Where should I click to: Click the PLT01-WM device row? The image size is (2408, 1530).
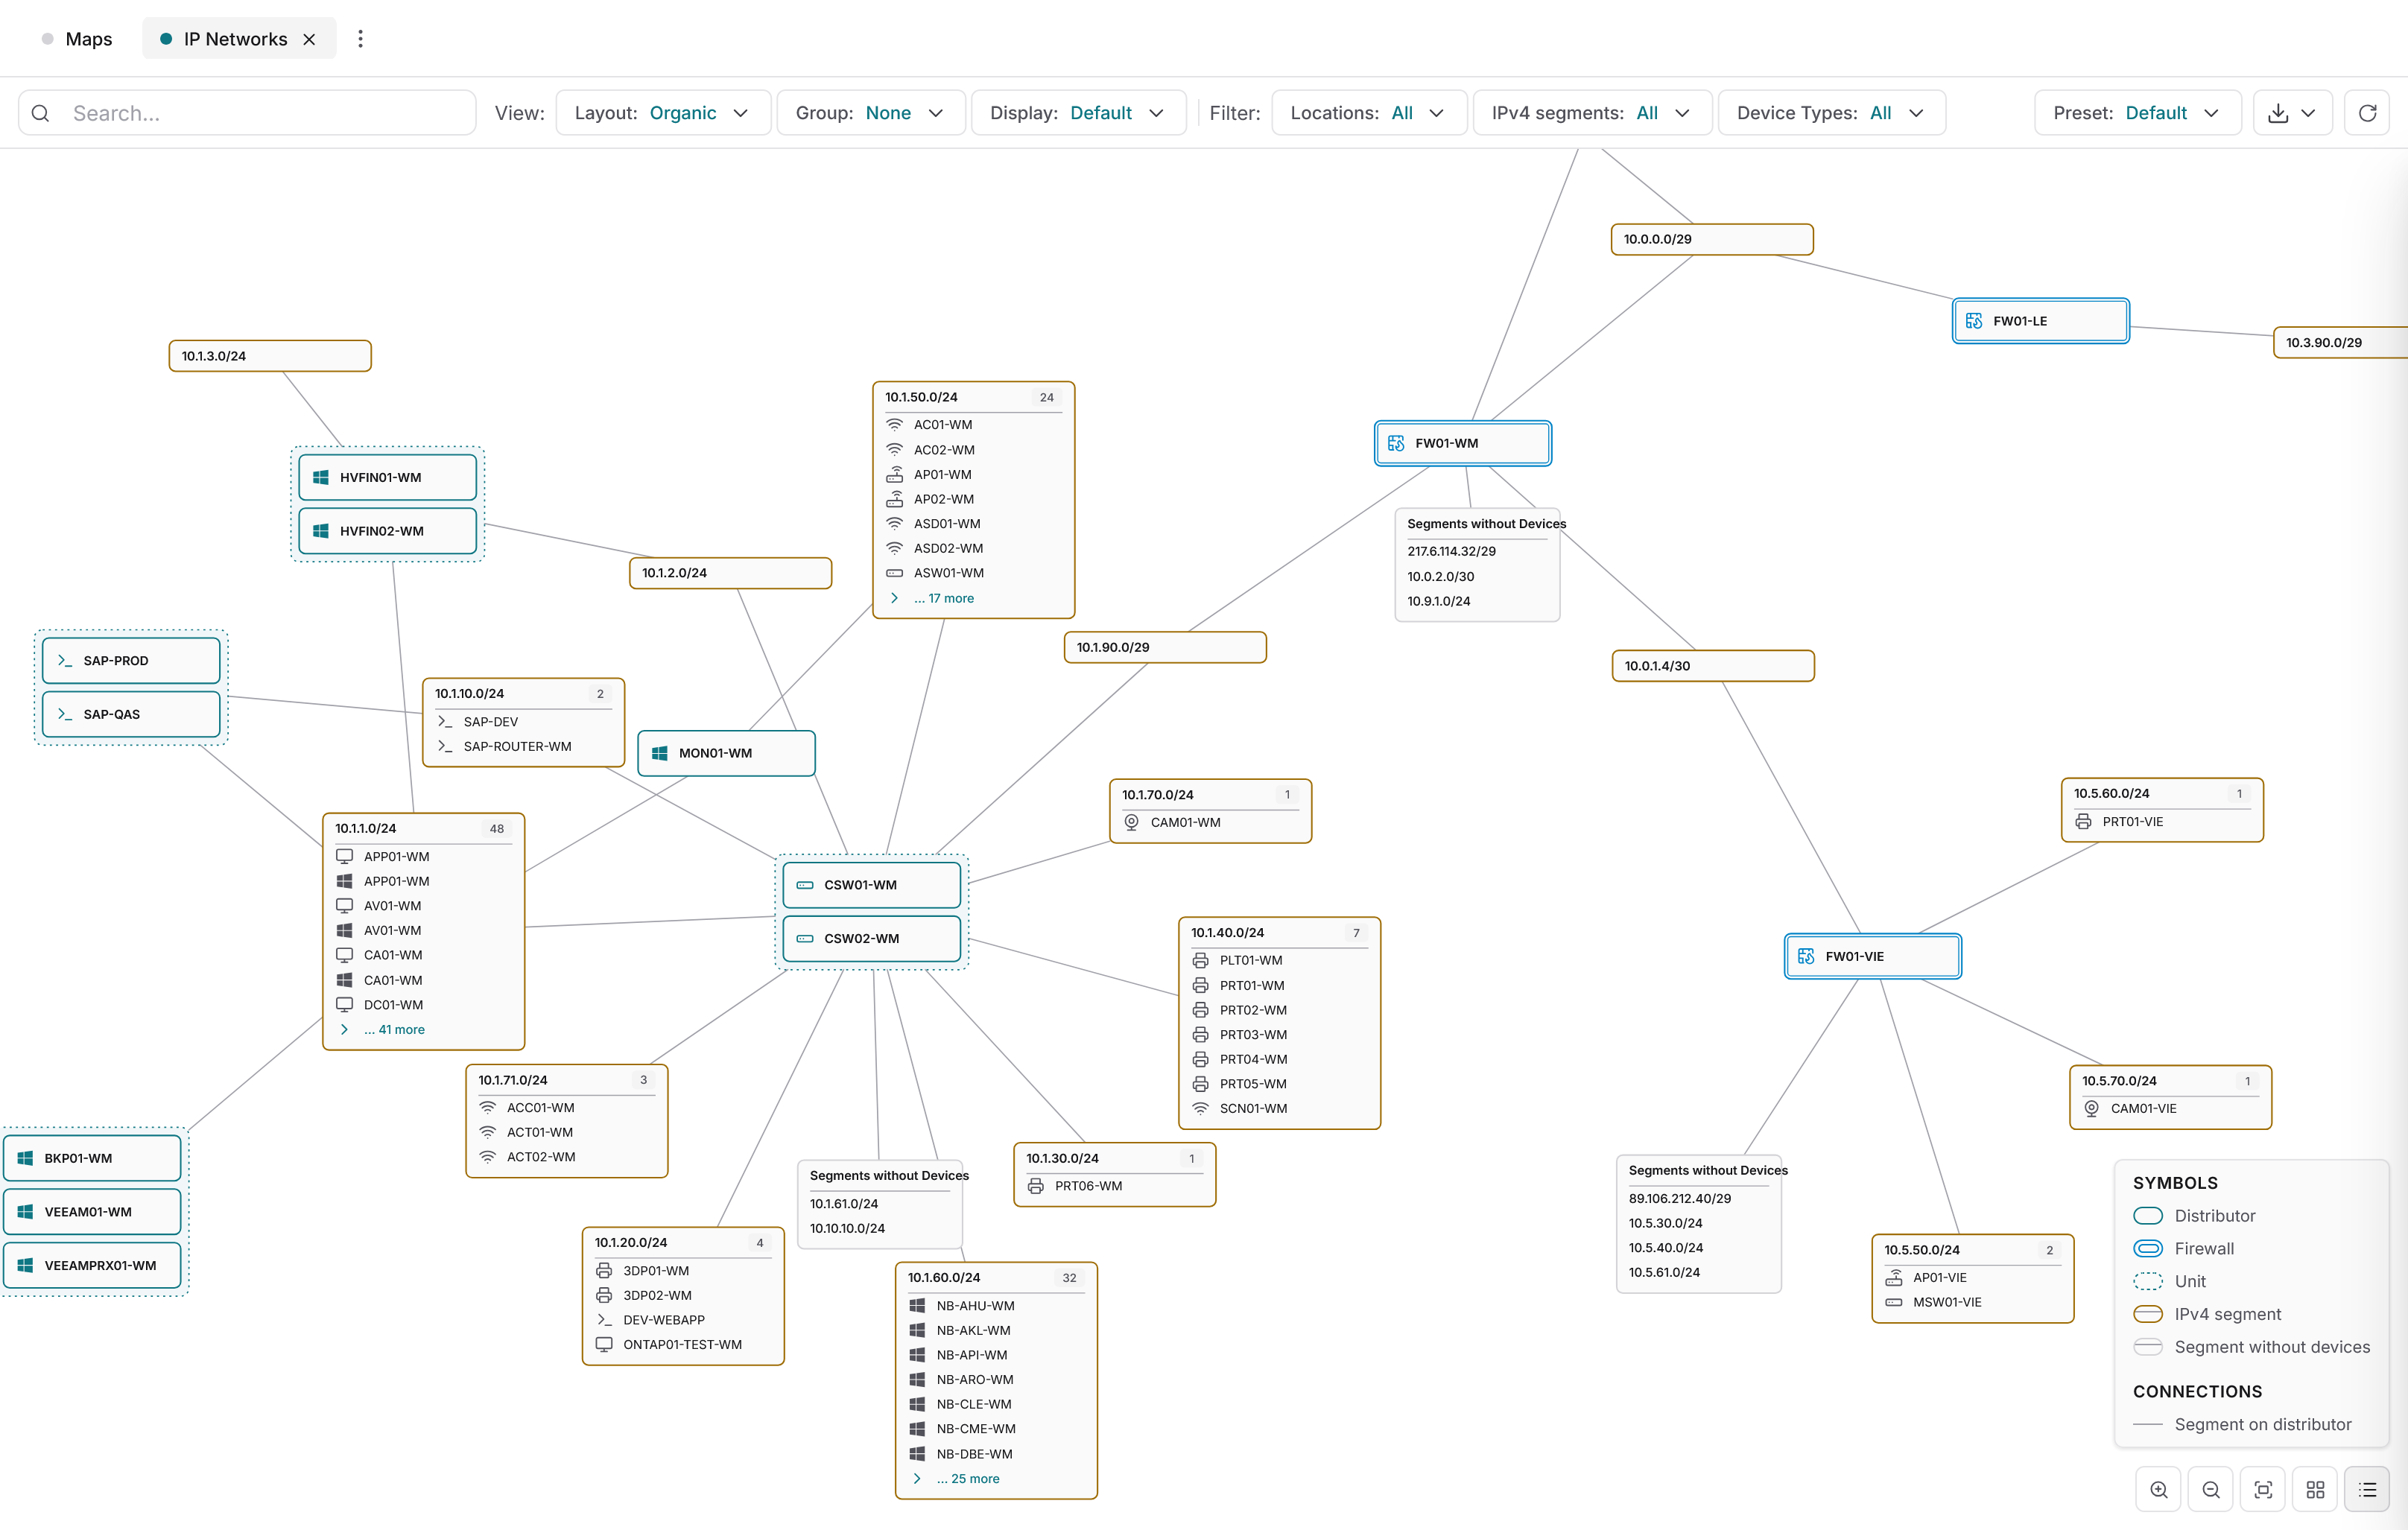click(1279, 960)
